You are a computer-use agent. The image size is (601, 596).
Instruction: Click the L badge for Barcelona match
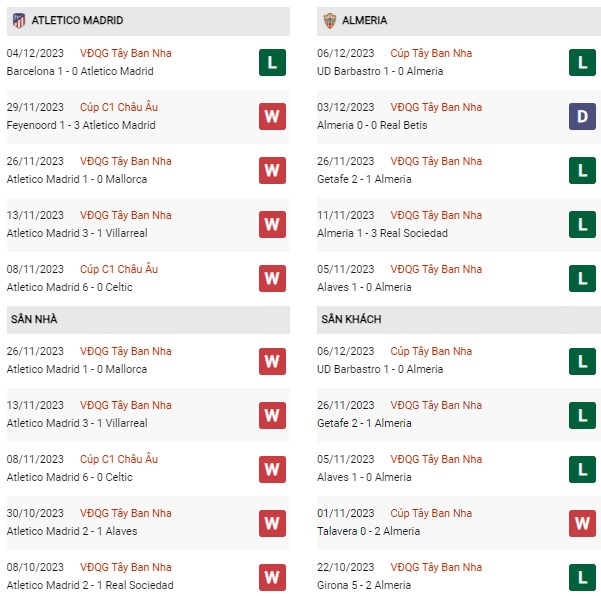point(272,62)
